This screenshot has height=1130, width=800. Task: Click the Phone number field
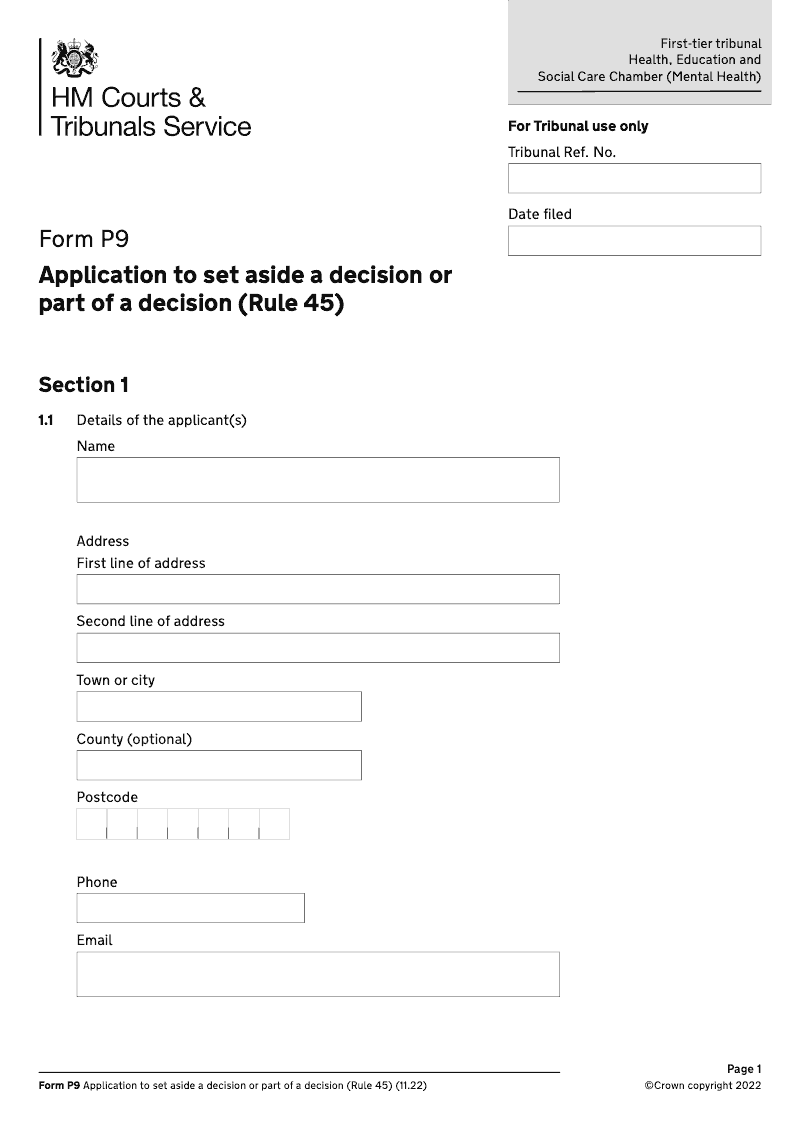coord(190,908)
